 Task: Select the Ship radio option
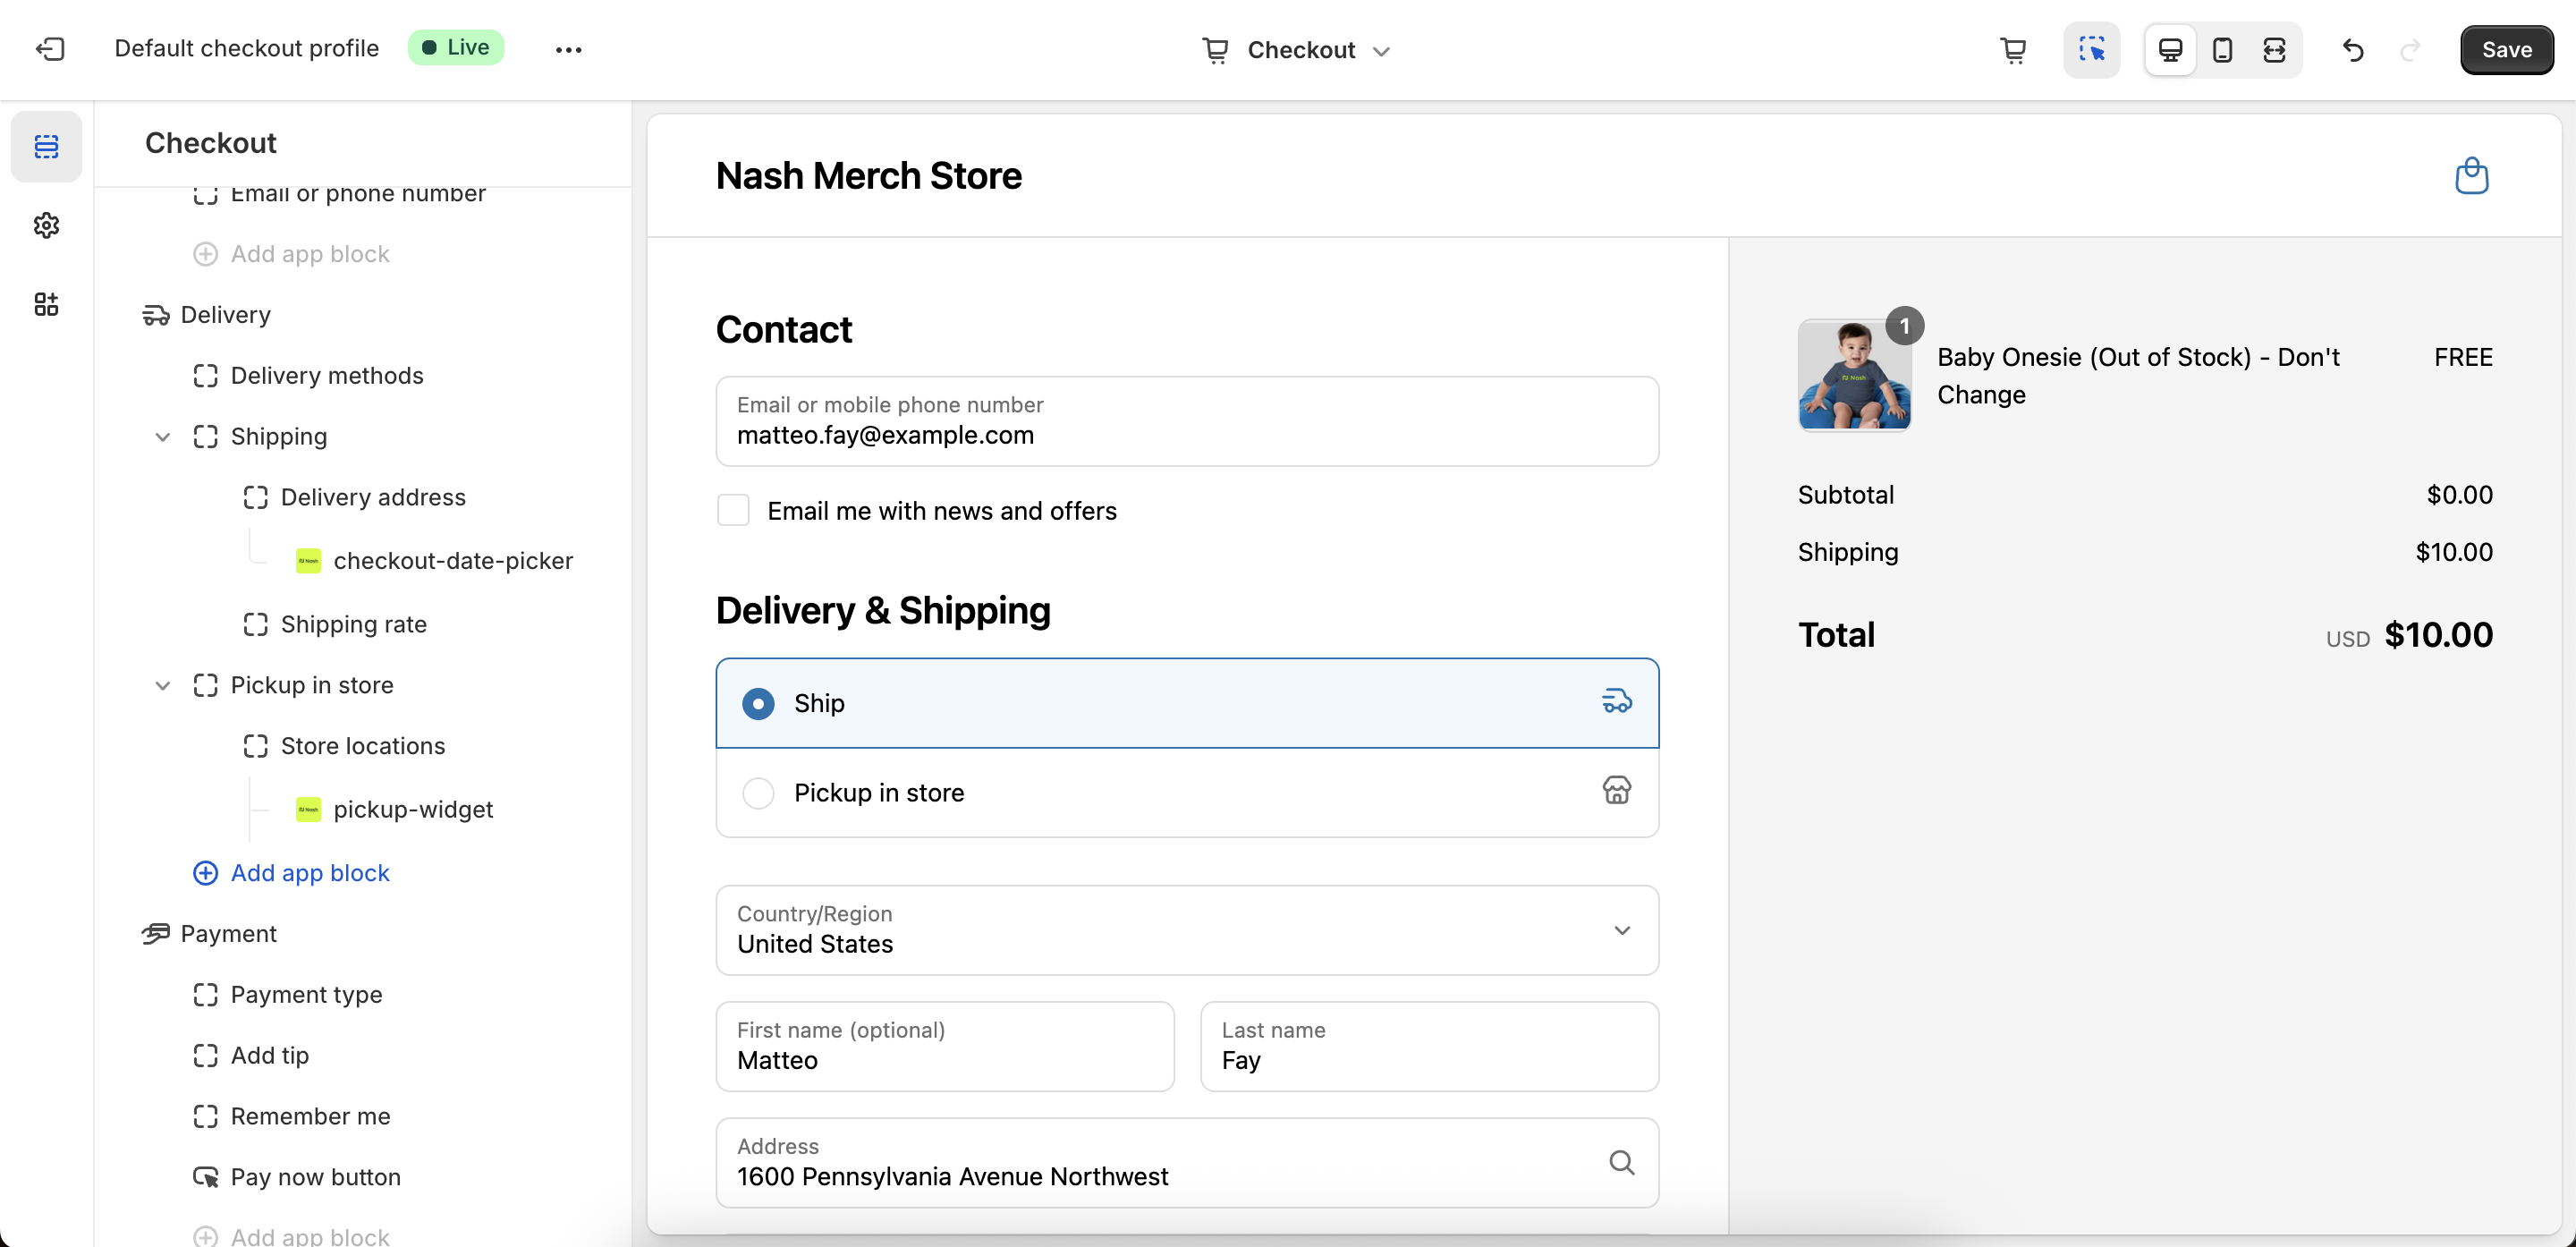click(758, 703)
